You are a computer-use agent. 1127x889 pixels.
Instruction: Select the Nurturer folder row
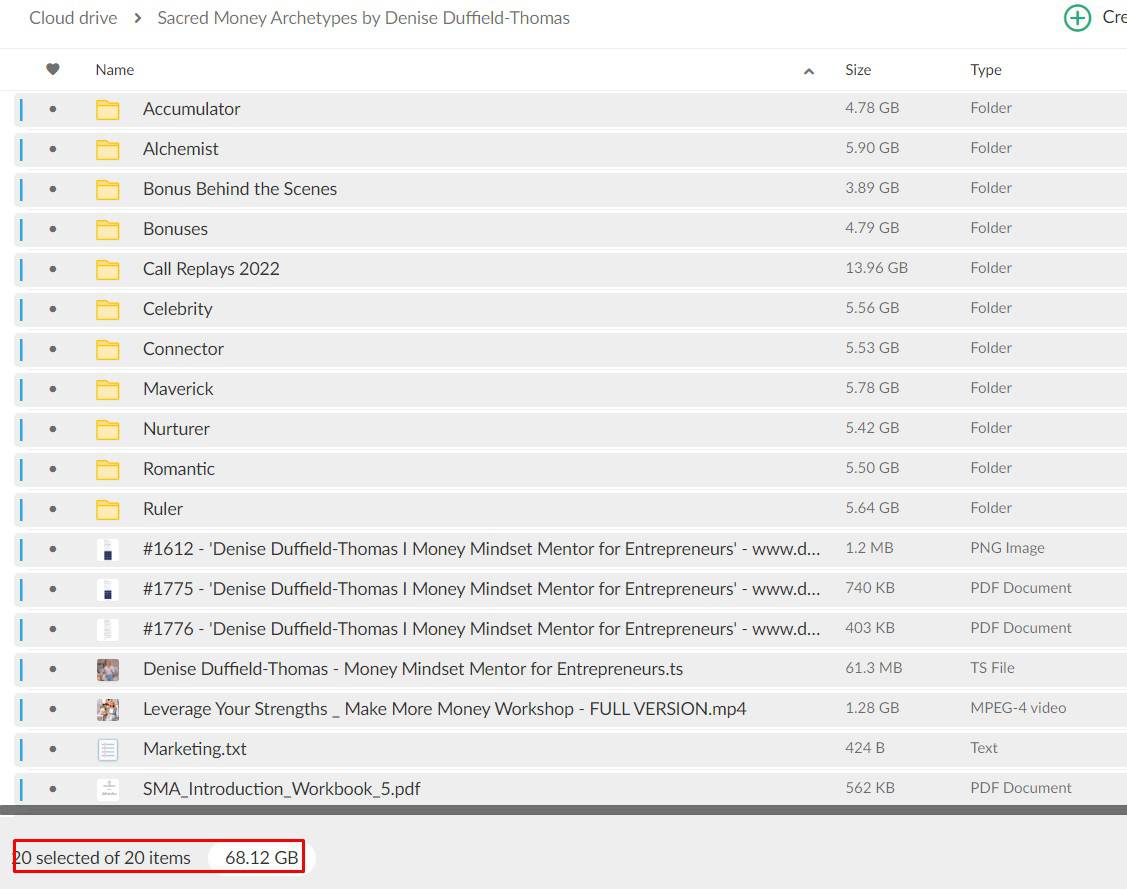pyautogui.click(x=176, y=429)
